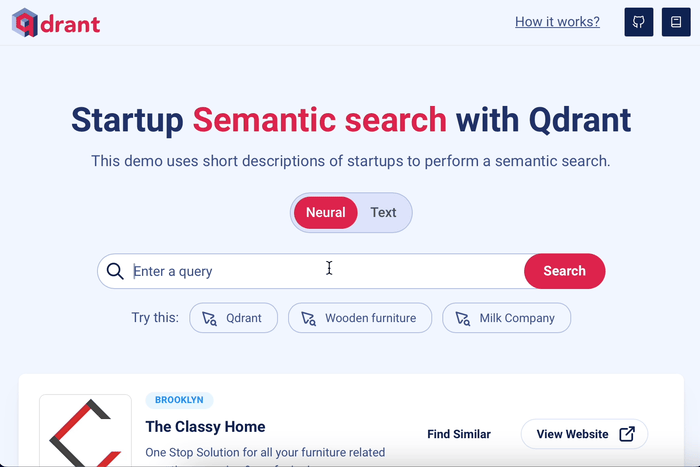This screenshot has height=467, width=700.
Task: Switch search mode to Neural
Action: click(326, 213)
